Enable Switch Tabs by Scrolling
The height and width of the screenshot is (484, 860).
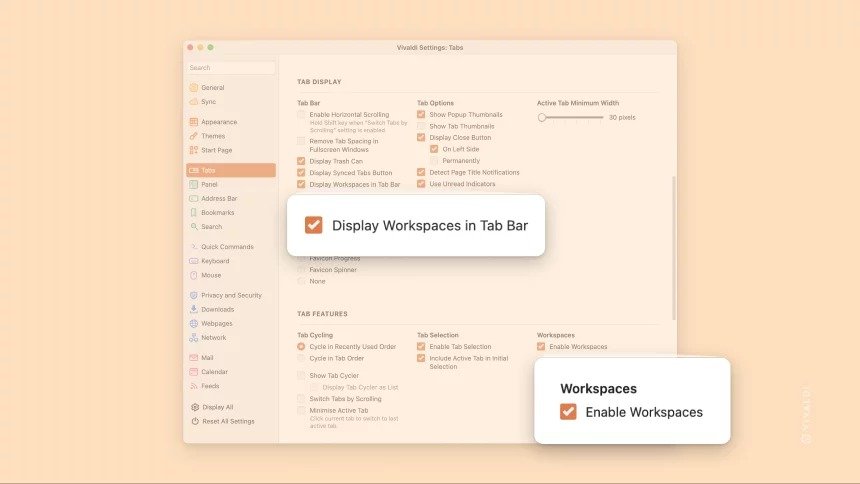(301, 398)
